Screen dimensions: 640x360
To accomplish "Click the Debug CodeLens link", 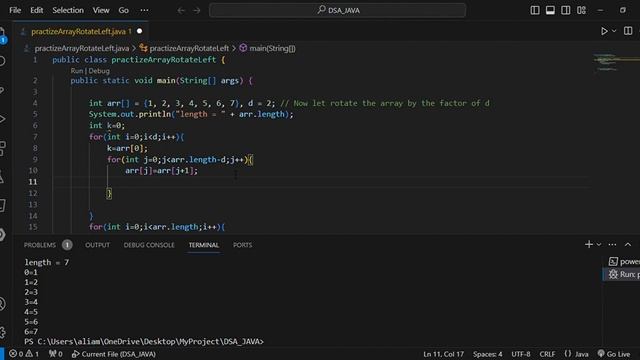I will point(99,71).
